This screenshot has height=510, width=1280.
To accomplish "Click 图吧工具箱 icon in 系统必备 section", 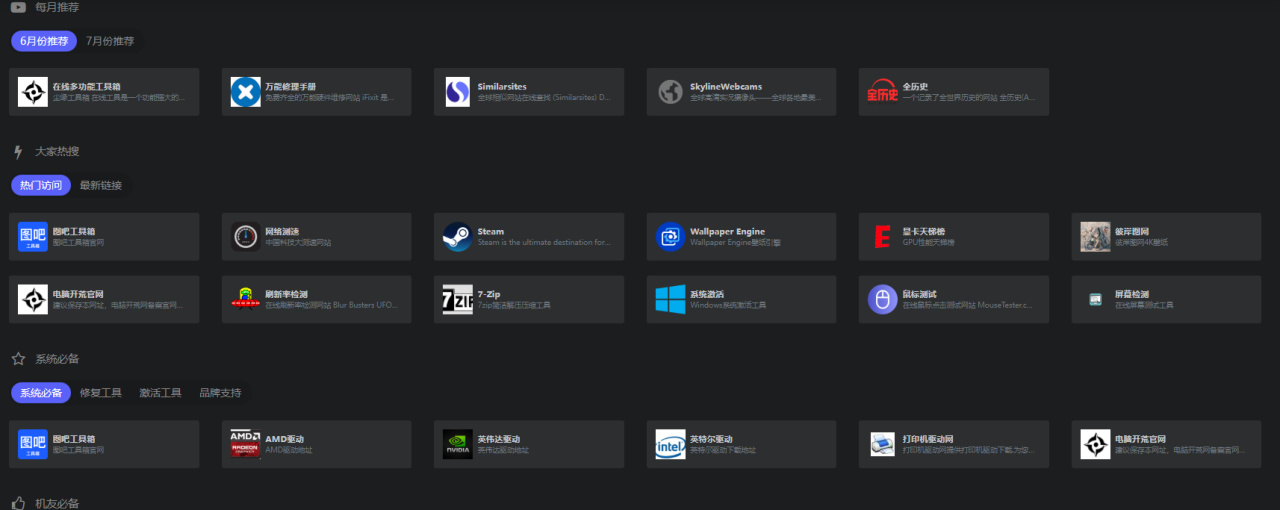I will (33, 444).
